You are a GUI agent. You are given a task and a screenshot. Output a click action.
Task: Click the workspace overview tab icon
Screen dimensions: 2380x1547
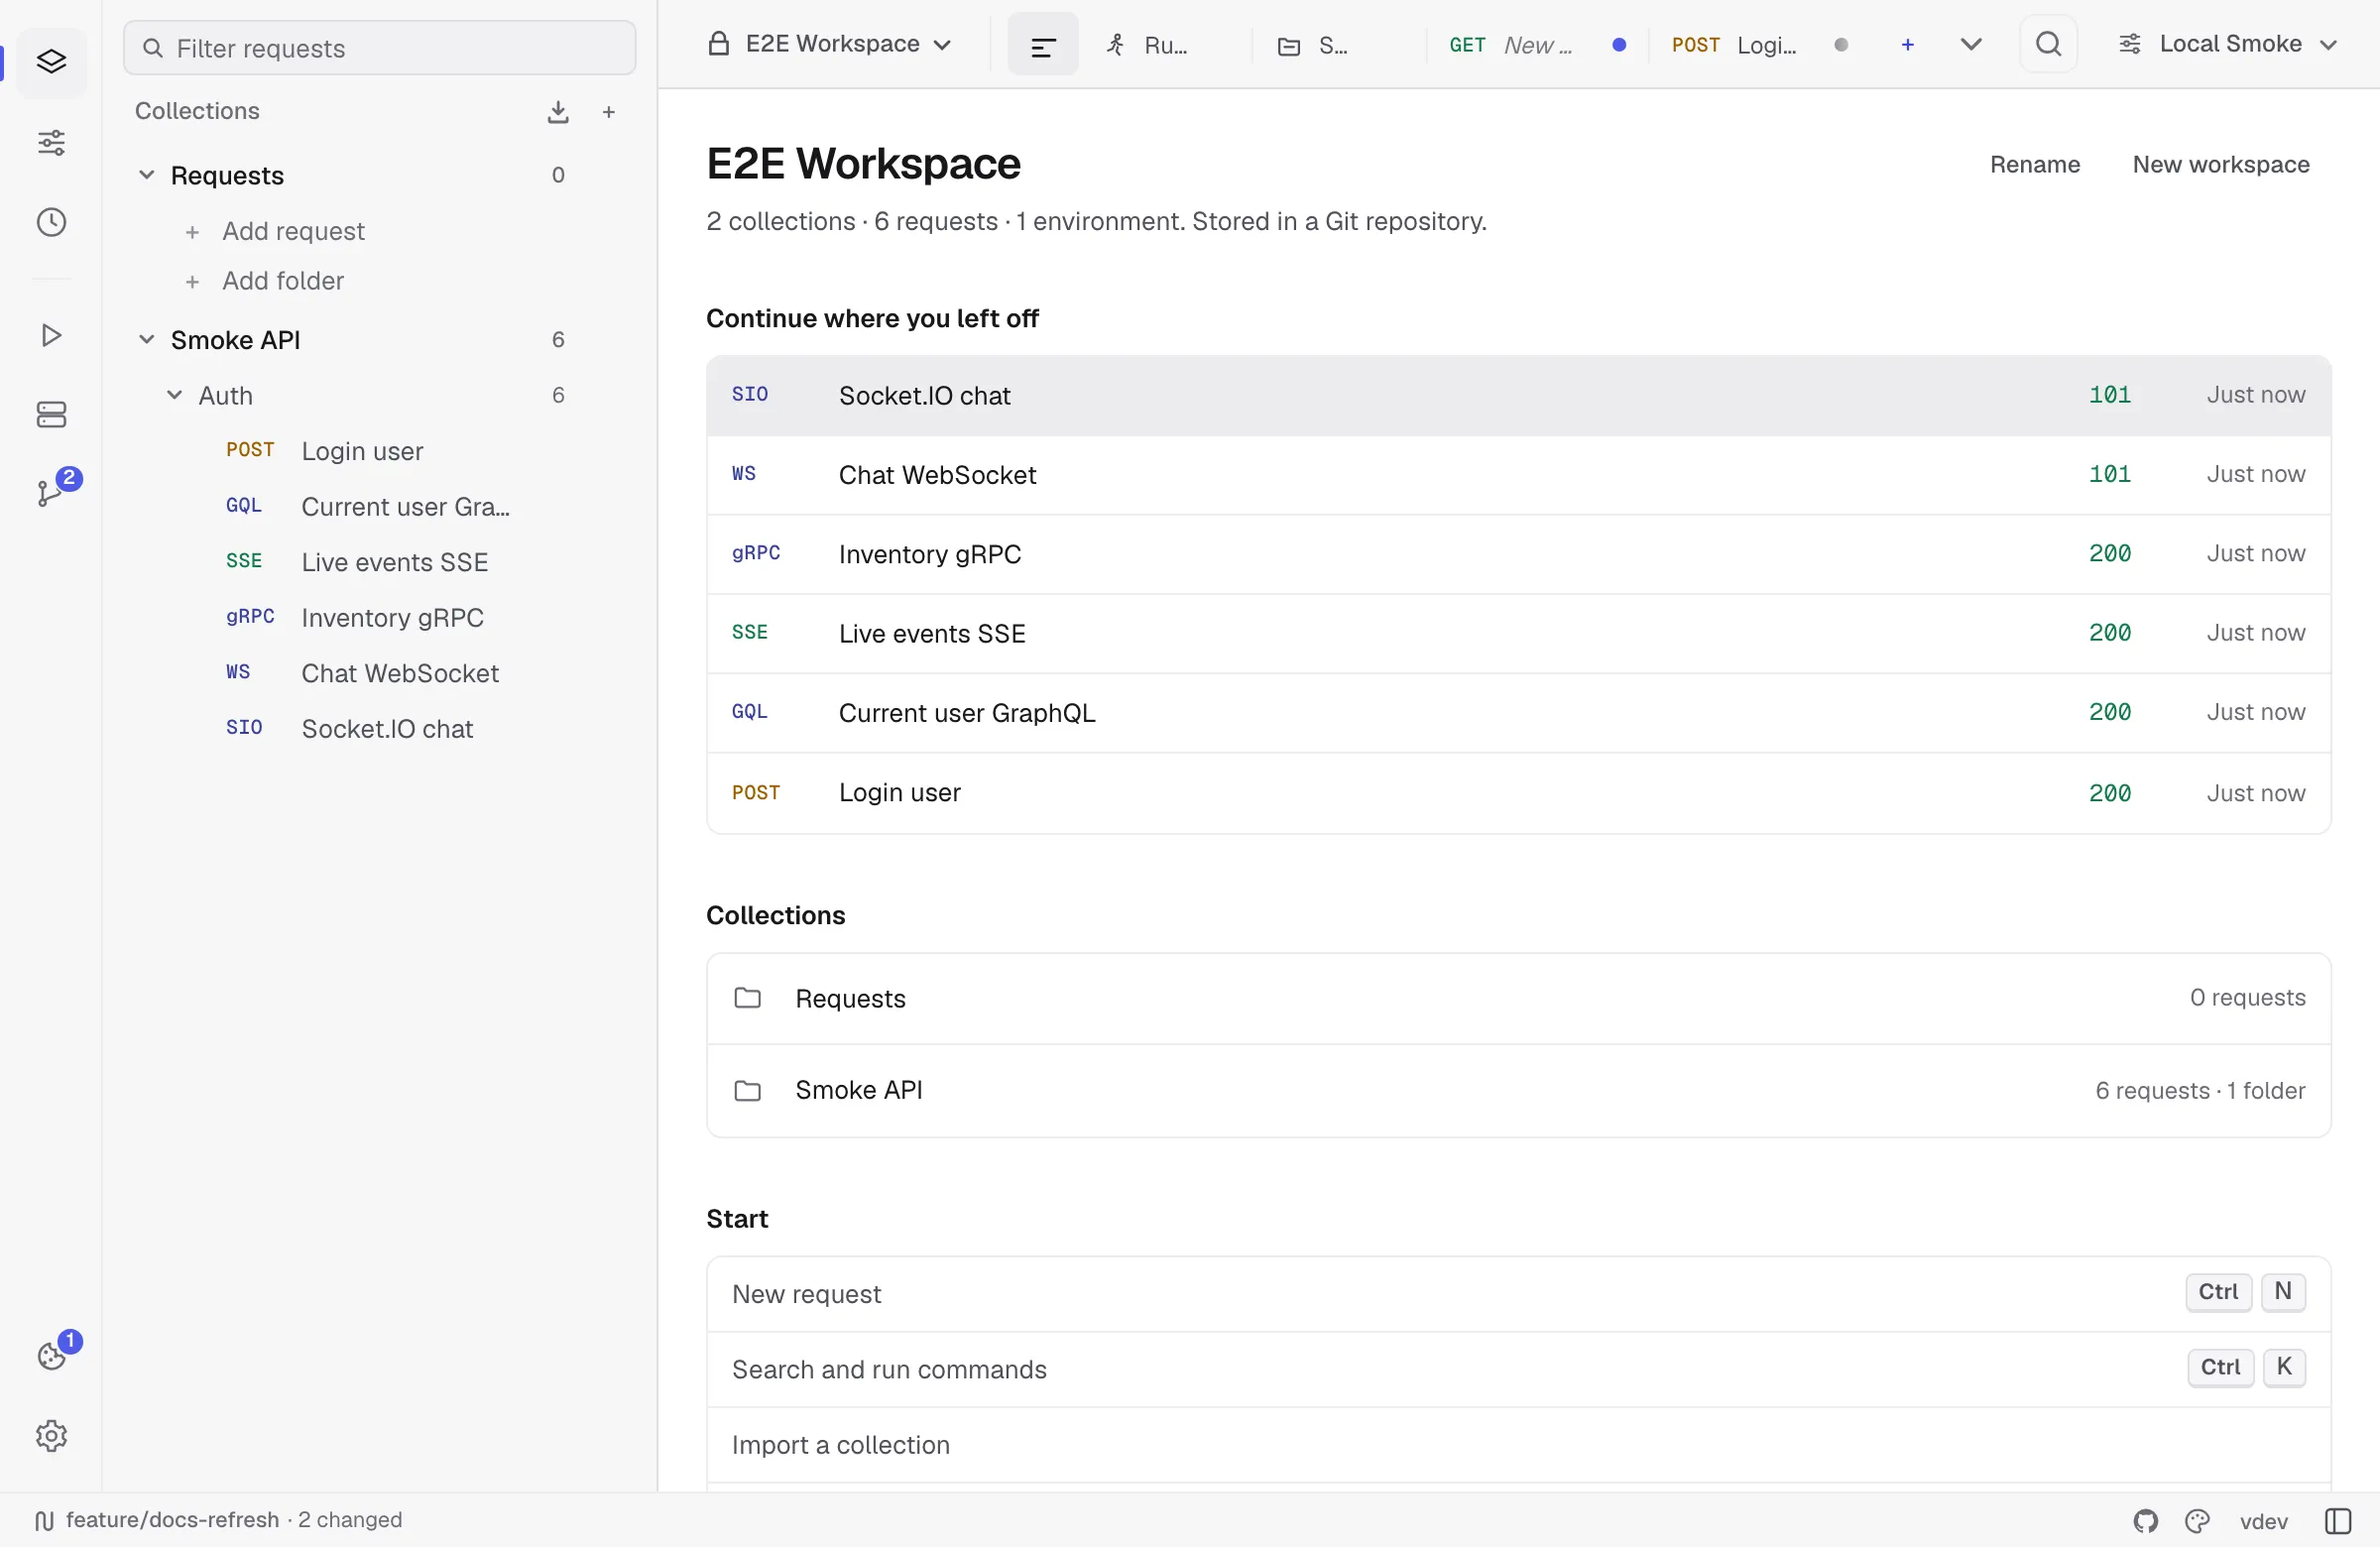coord(1043,44)
